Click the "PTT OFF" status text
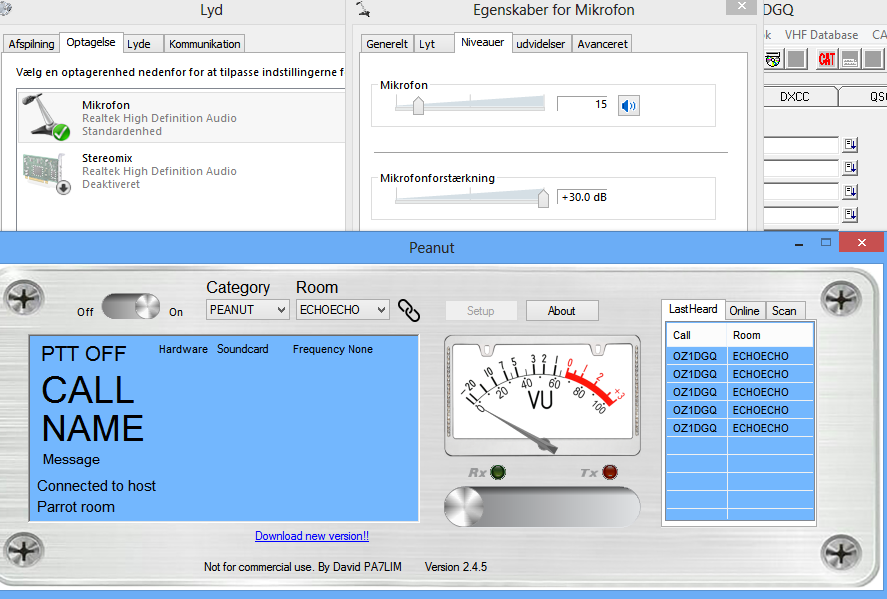887x599 pixels. pos(84,354)
